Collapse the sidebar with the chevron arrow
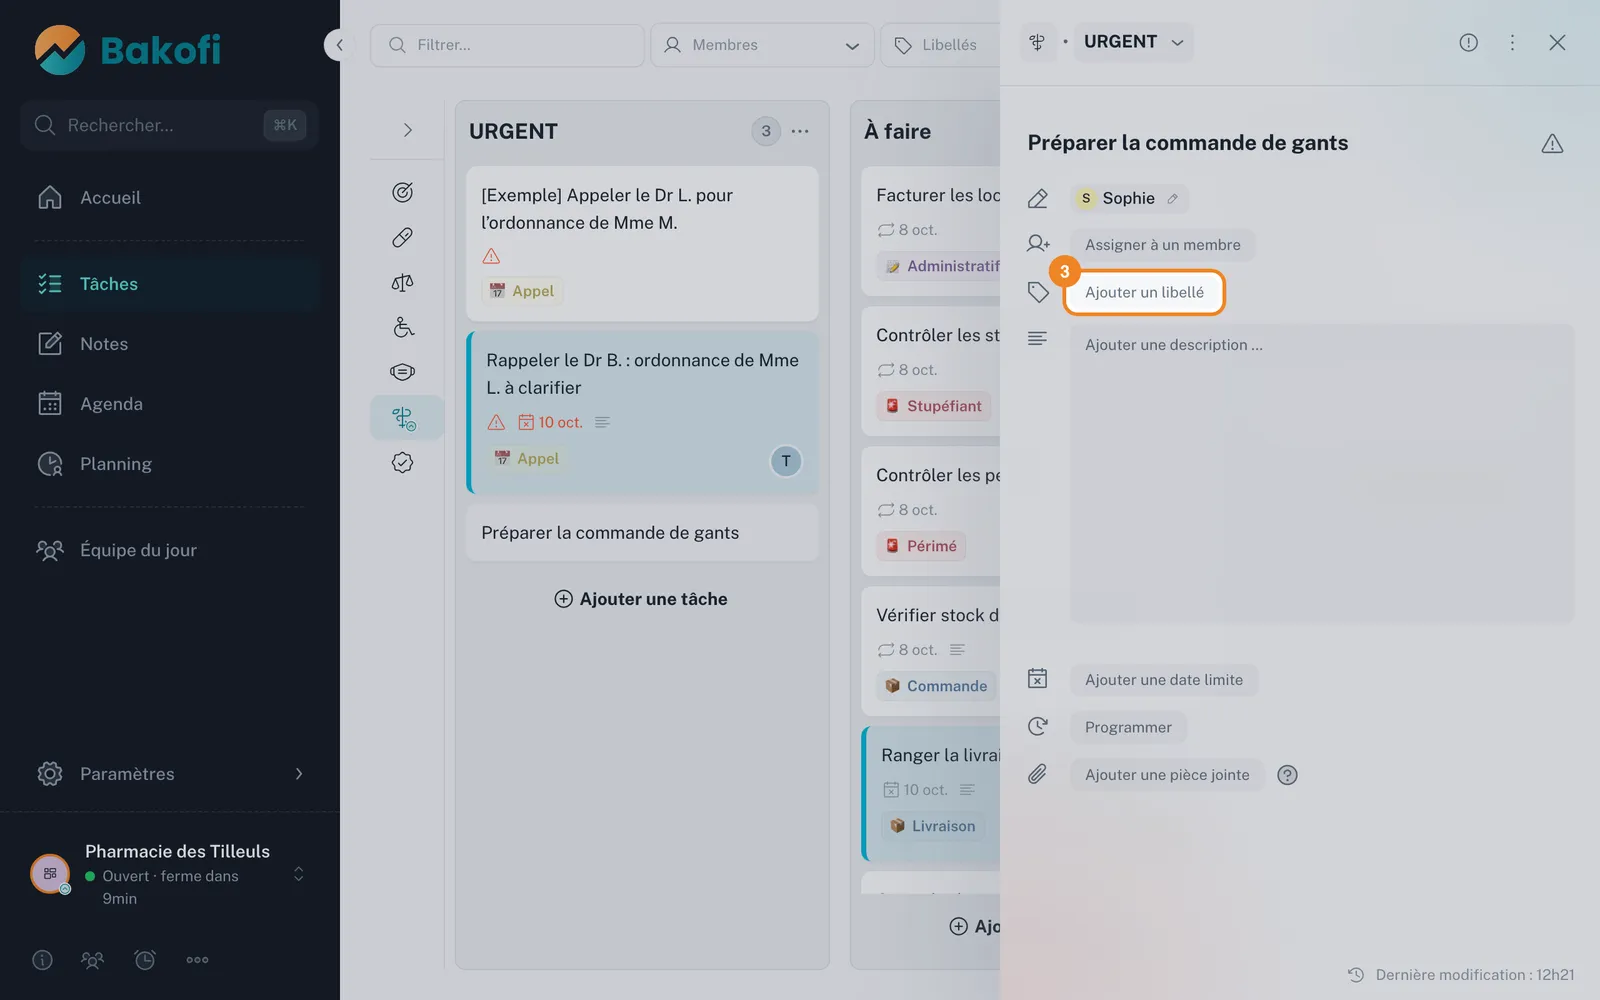Image resolution: width=1600 pixels, height=1000 pixels. pyautogui.click(x=339, y=45)
